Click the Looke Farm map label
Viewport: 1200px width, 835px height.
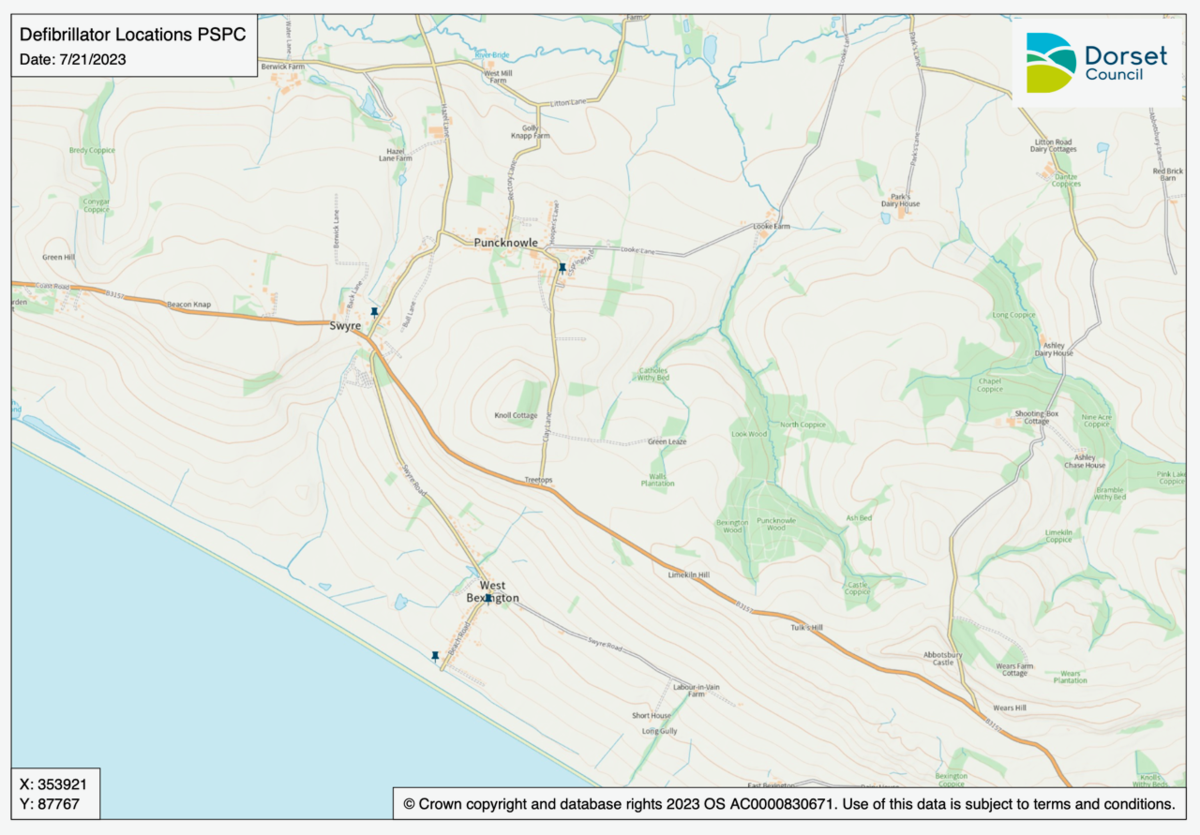tap(770, 227)
